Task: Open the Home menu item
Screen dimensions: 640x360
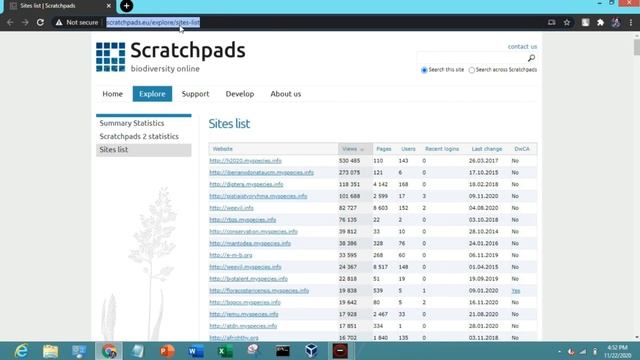Action: [113, 94]
